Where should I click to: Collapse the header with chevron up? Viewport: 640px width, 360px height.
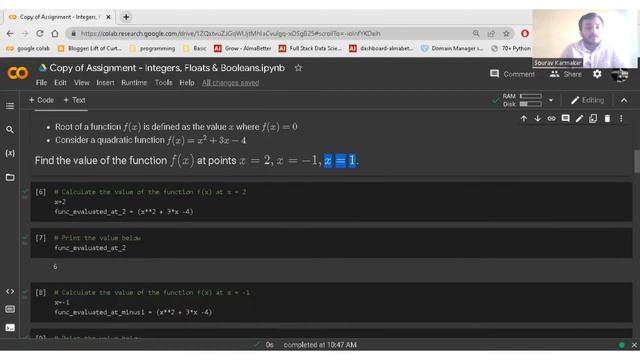[624, 100]
